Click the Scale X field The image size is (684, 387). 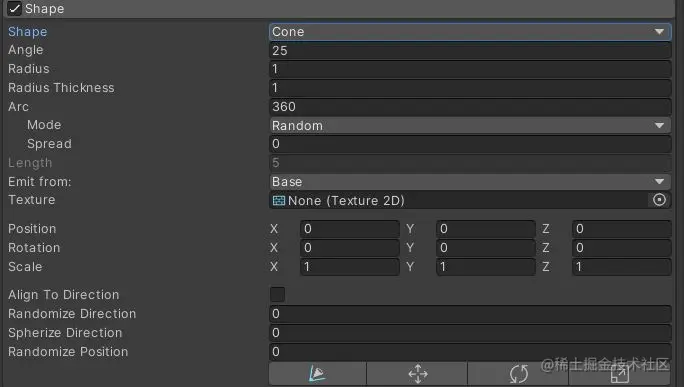point(349,267)
